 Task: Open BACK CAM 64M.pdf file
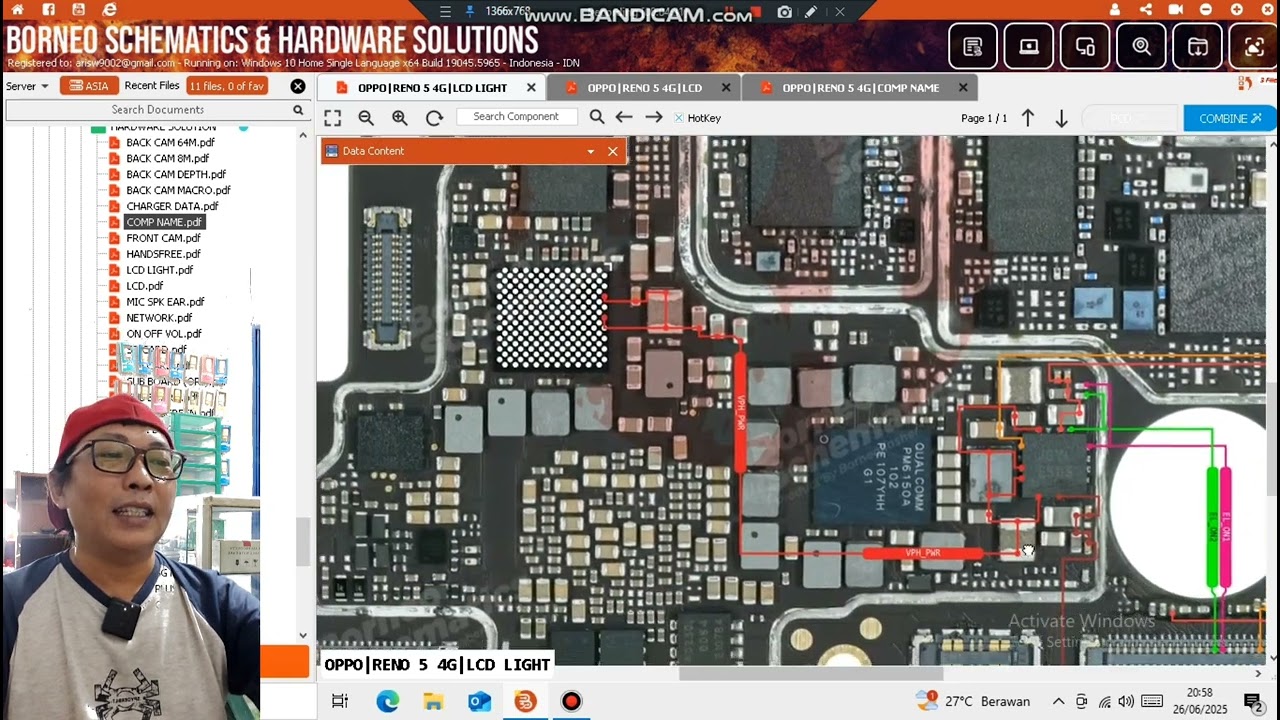coord(170,142)
